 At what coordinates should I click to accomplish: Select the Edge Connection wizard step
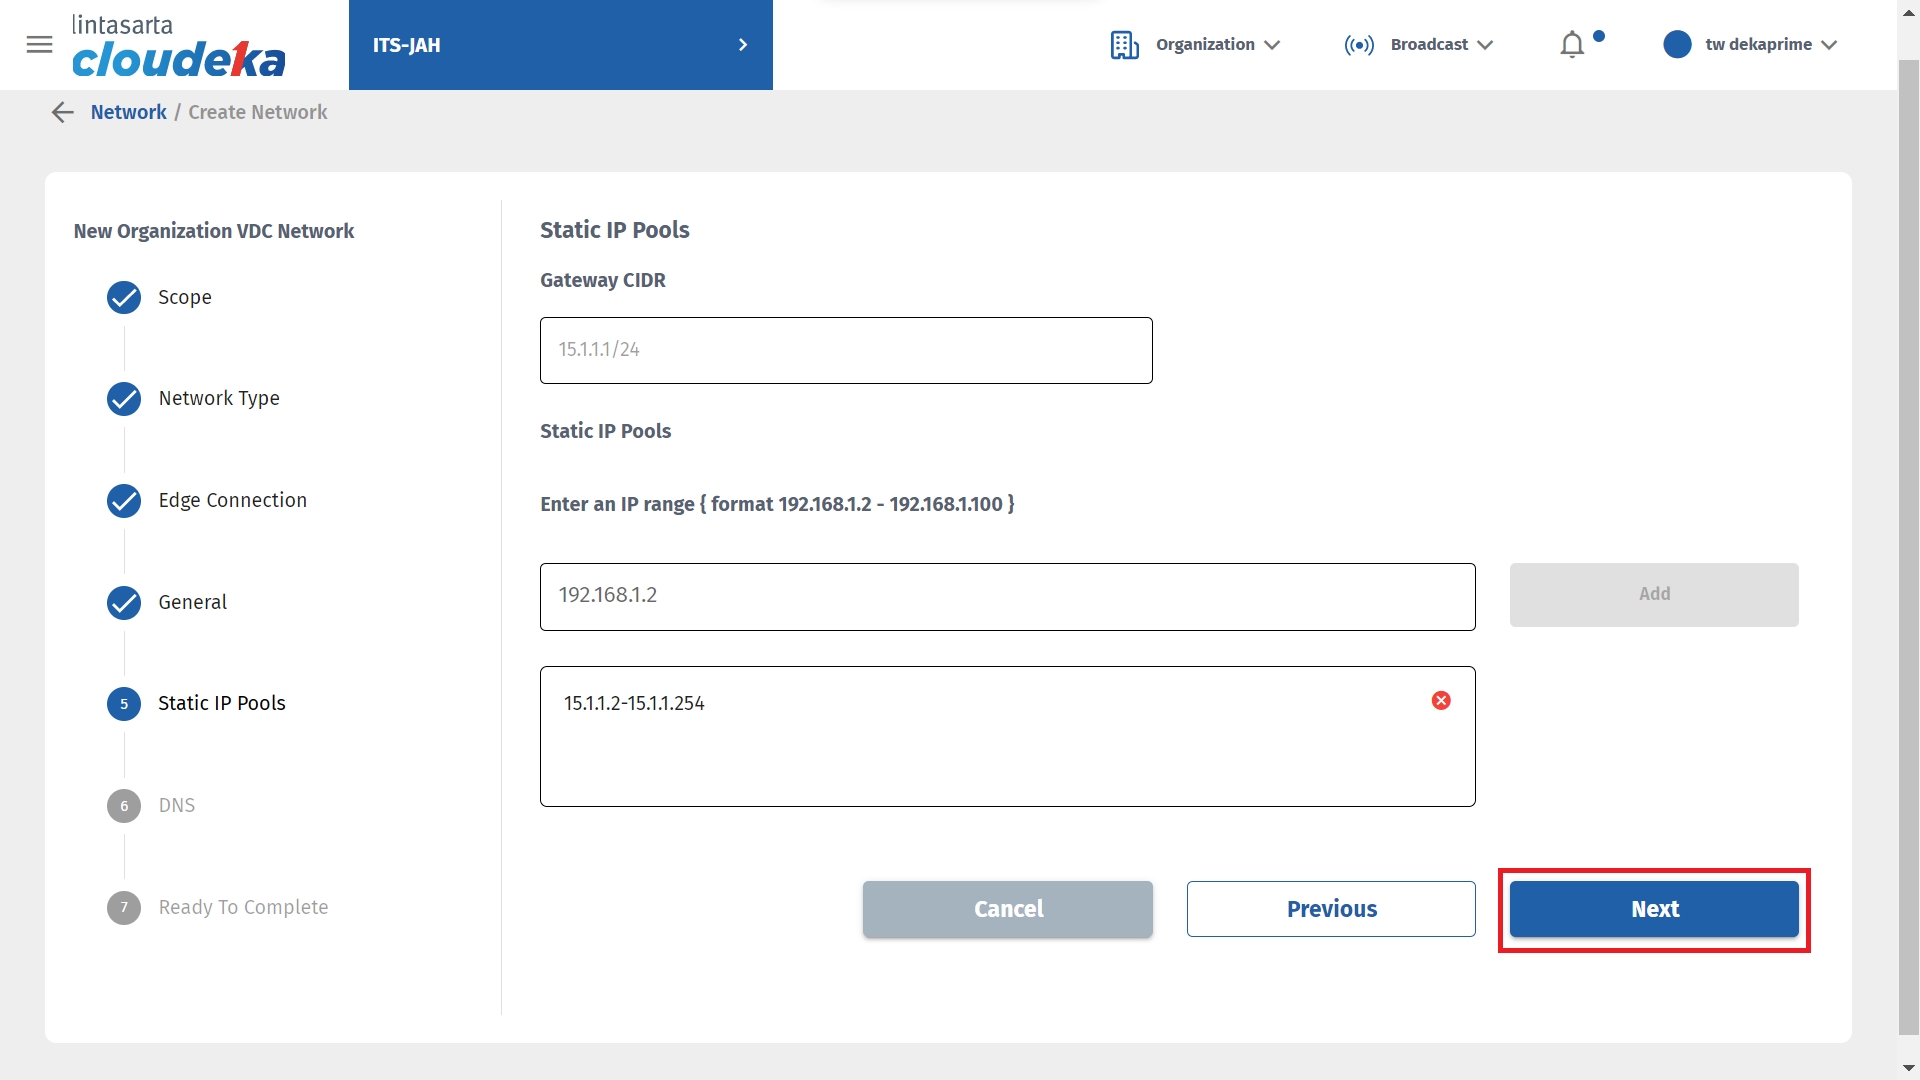[x=232, y=501]
